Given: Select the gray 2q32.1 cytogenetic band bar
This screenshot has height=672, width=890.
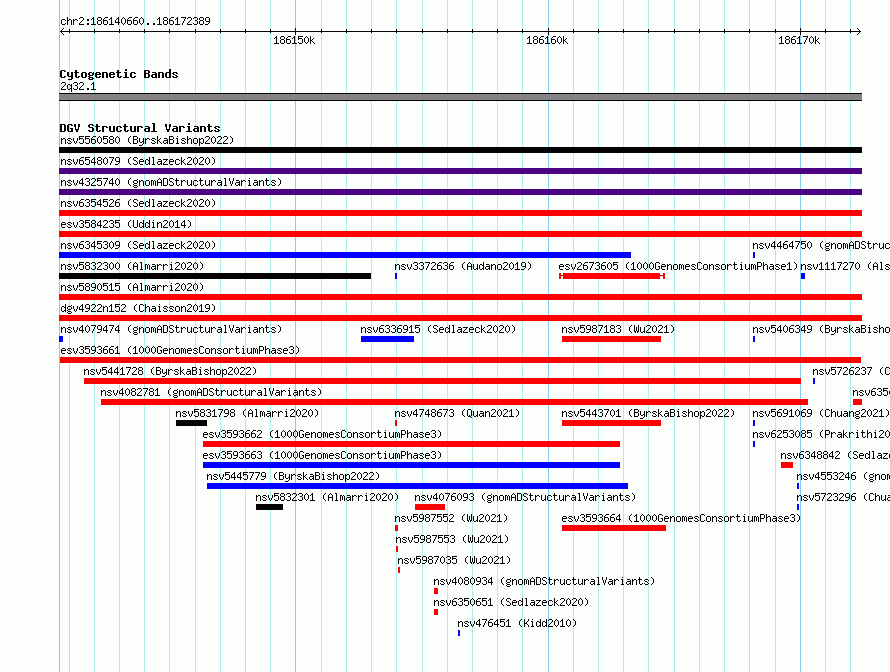Looking at the screenshot, I should (x=460, y=97).
